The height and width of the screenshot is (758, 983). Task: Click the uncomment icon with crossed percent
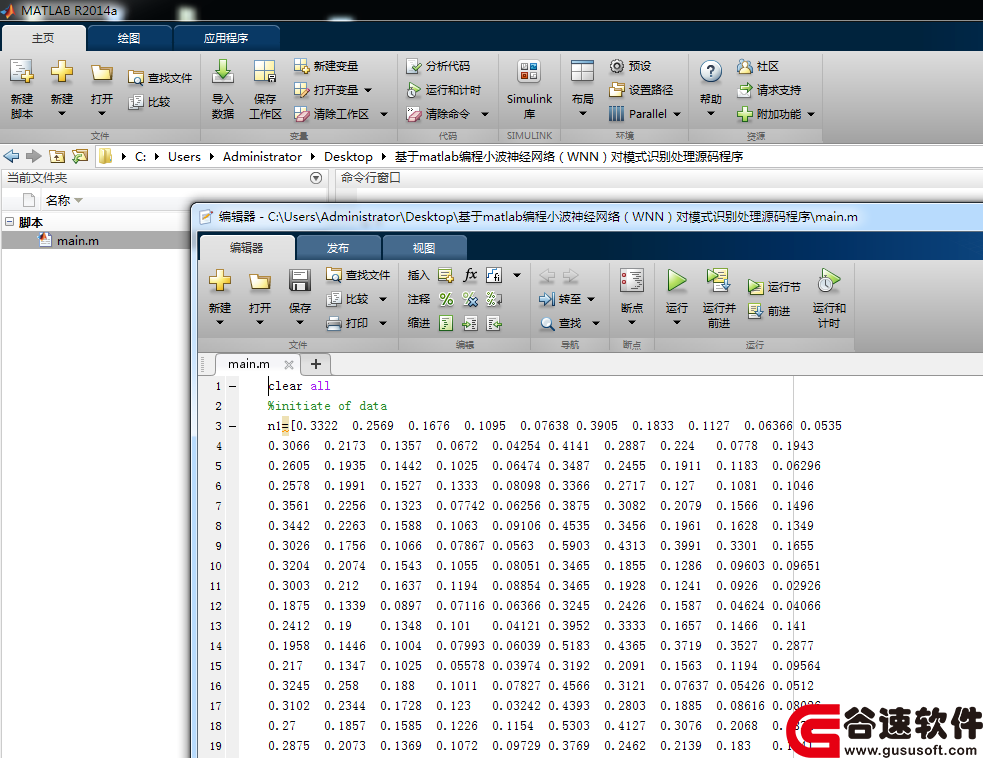(x=470, y=299)
